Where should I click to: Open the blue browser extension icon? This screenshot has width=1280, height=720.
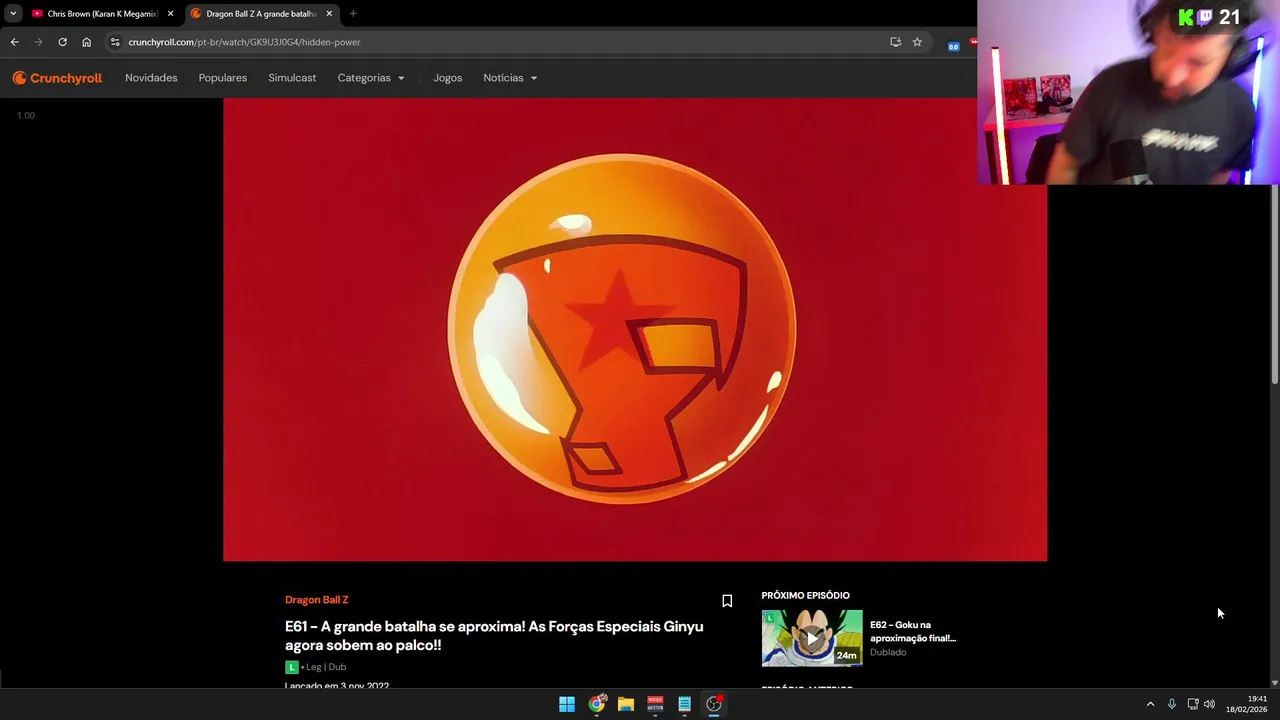click(954, 45)
